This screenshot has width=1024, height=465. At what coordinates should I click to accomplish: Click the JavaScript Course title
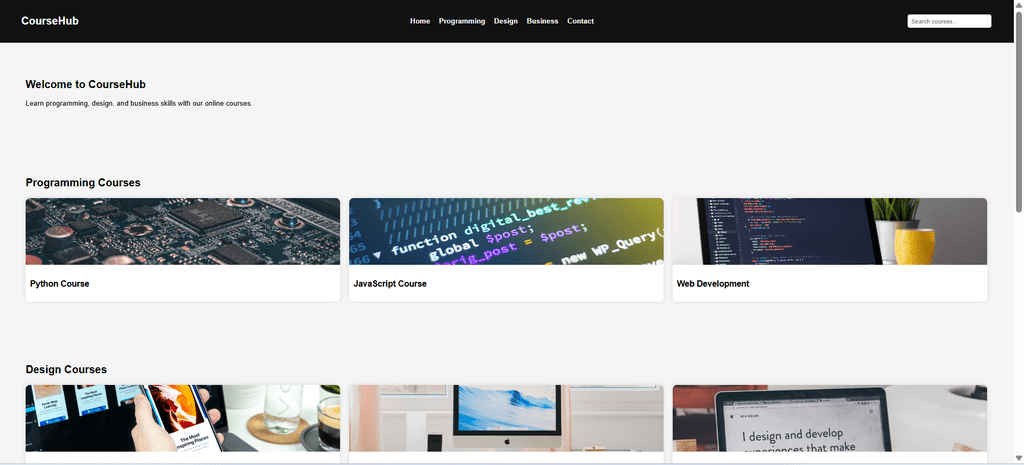(390, 284)
